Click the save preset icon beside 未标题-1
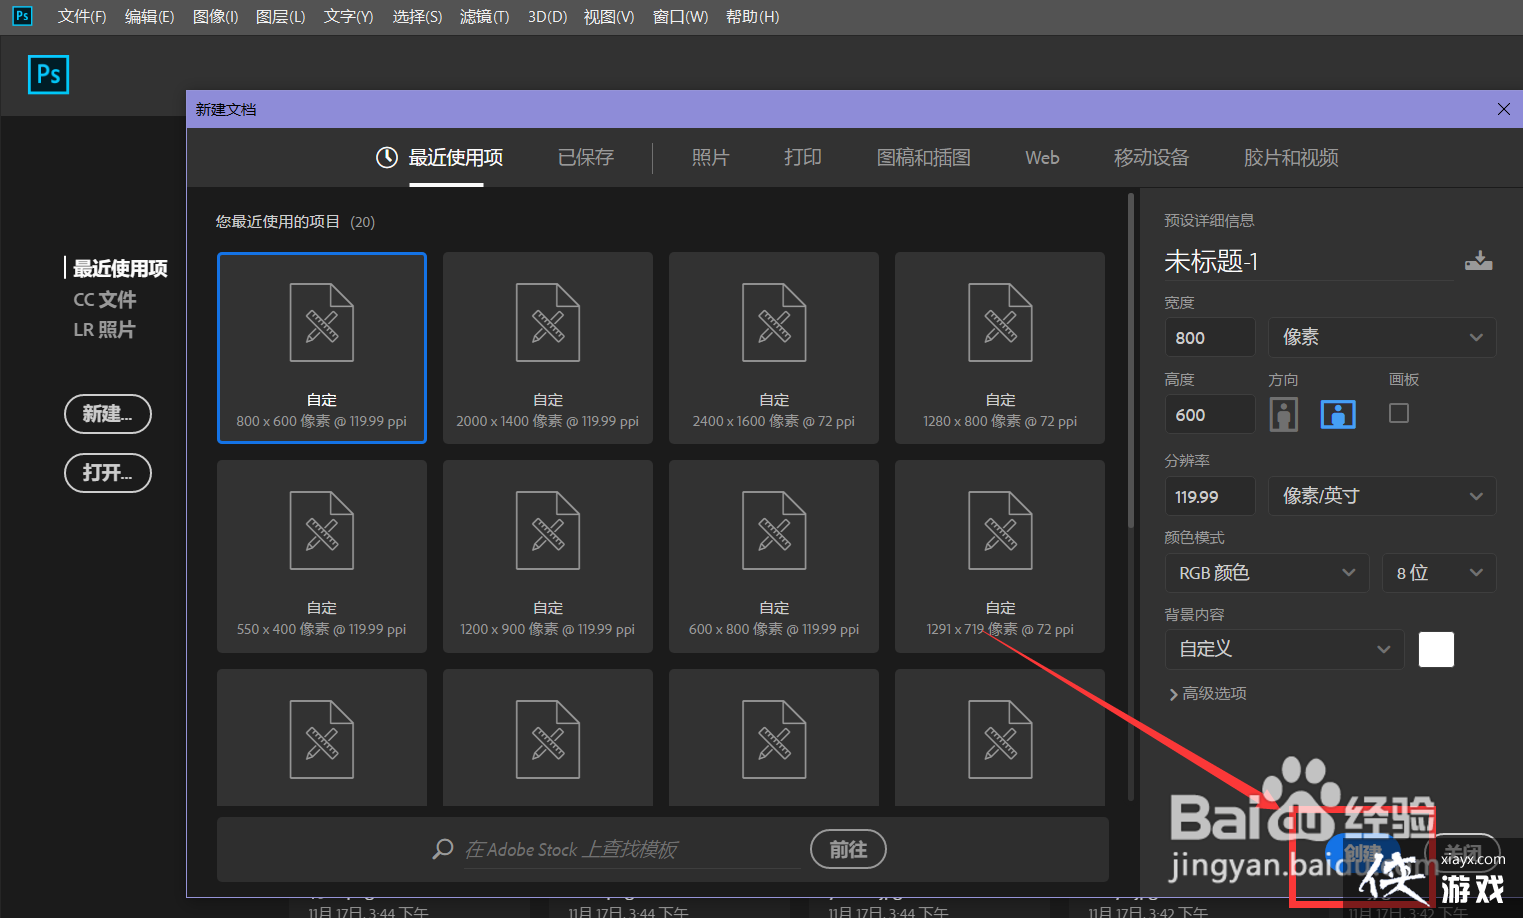 click(1478, 261)
